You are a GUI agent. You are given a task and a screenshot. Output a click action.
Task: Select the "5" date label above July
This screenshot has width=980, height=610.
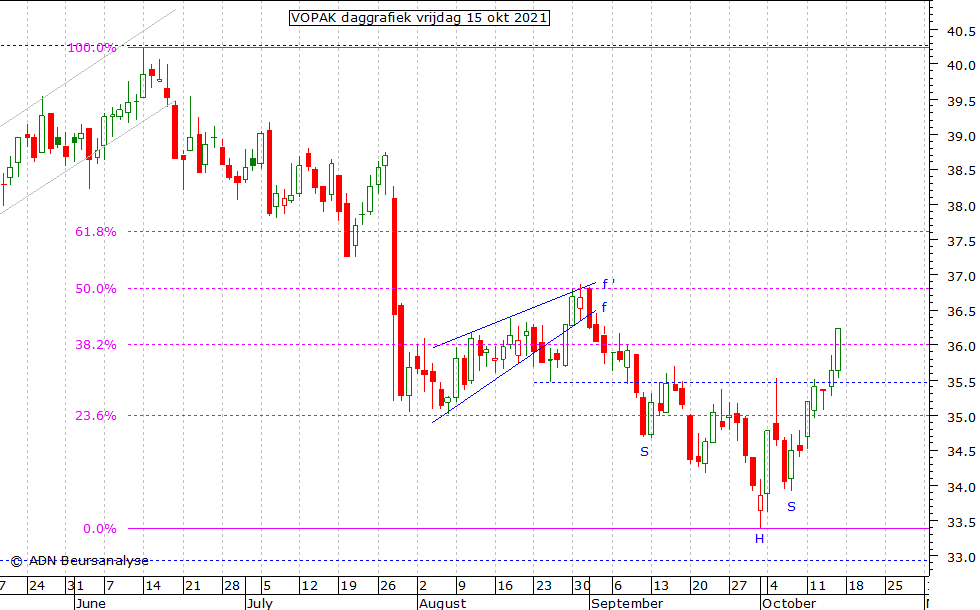click(267, 586)
